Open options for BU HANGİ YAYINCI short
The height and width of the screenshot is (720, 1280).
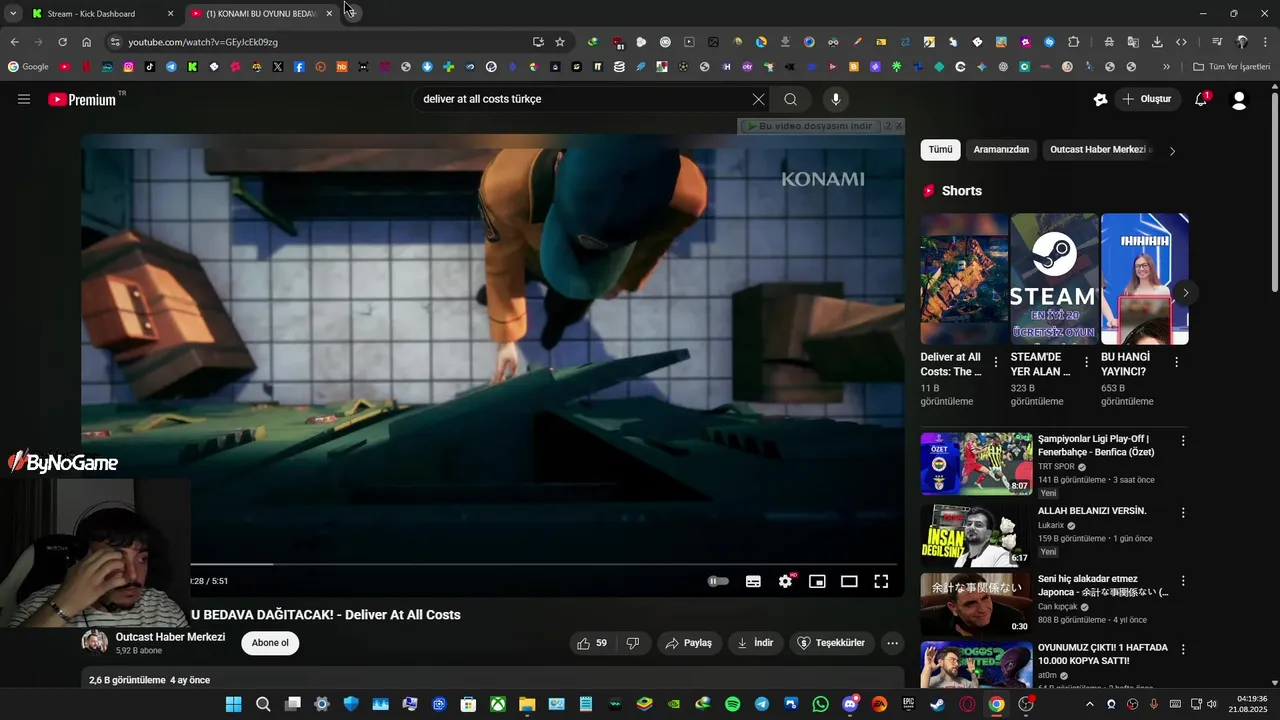pyautogui.click(x=1176, y=363)
